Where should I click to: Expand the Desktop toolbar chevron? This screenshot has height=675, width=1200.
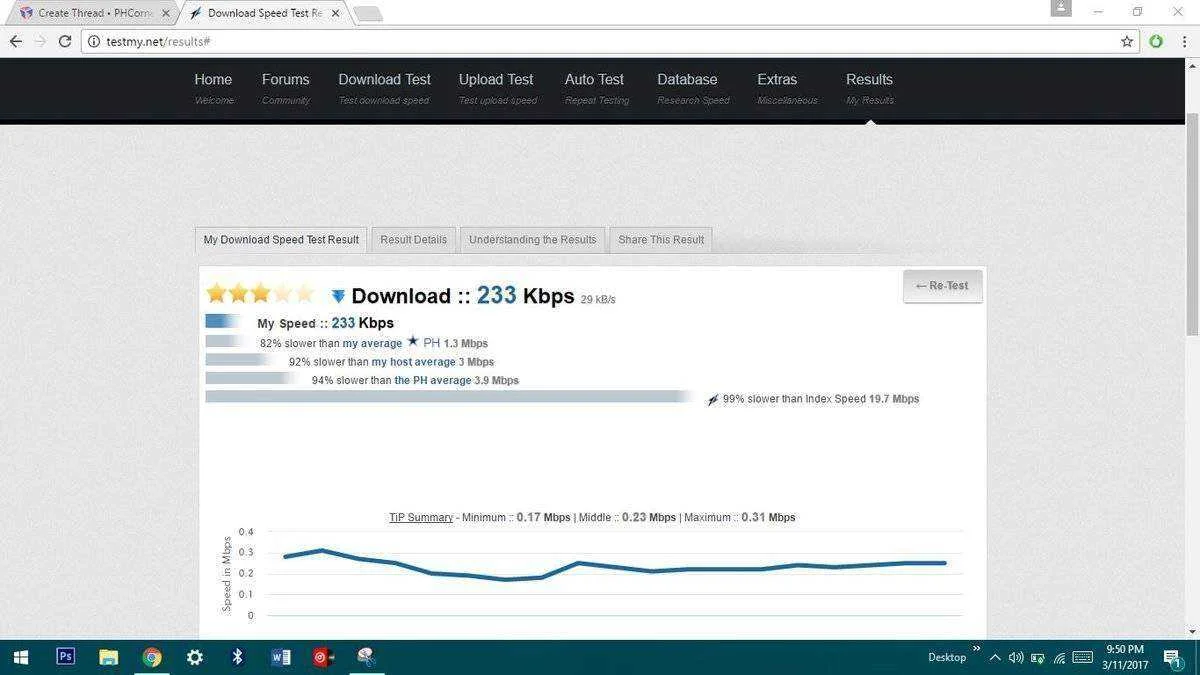pyautogui.click(x=976, y=650)
